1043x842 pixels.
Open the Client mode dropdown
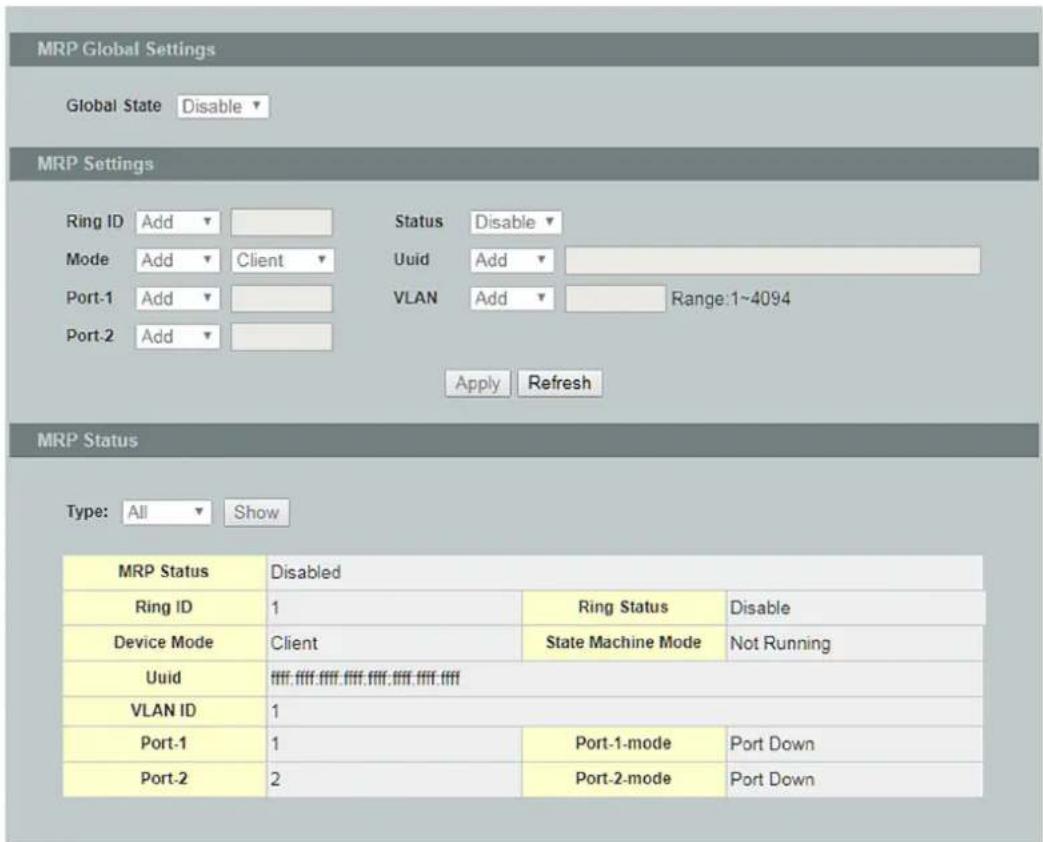pos(283,260)
